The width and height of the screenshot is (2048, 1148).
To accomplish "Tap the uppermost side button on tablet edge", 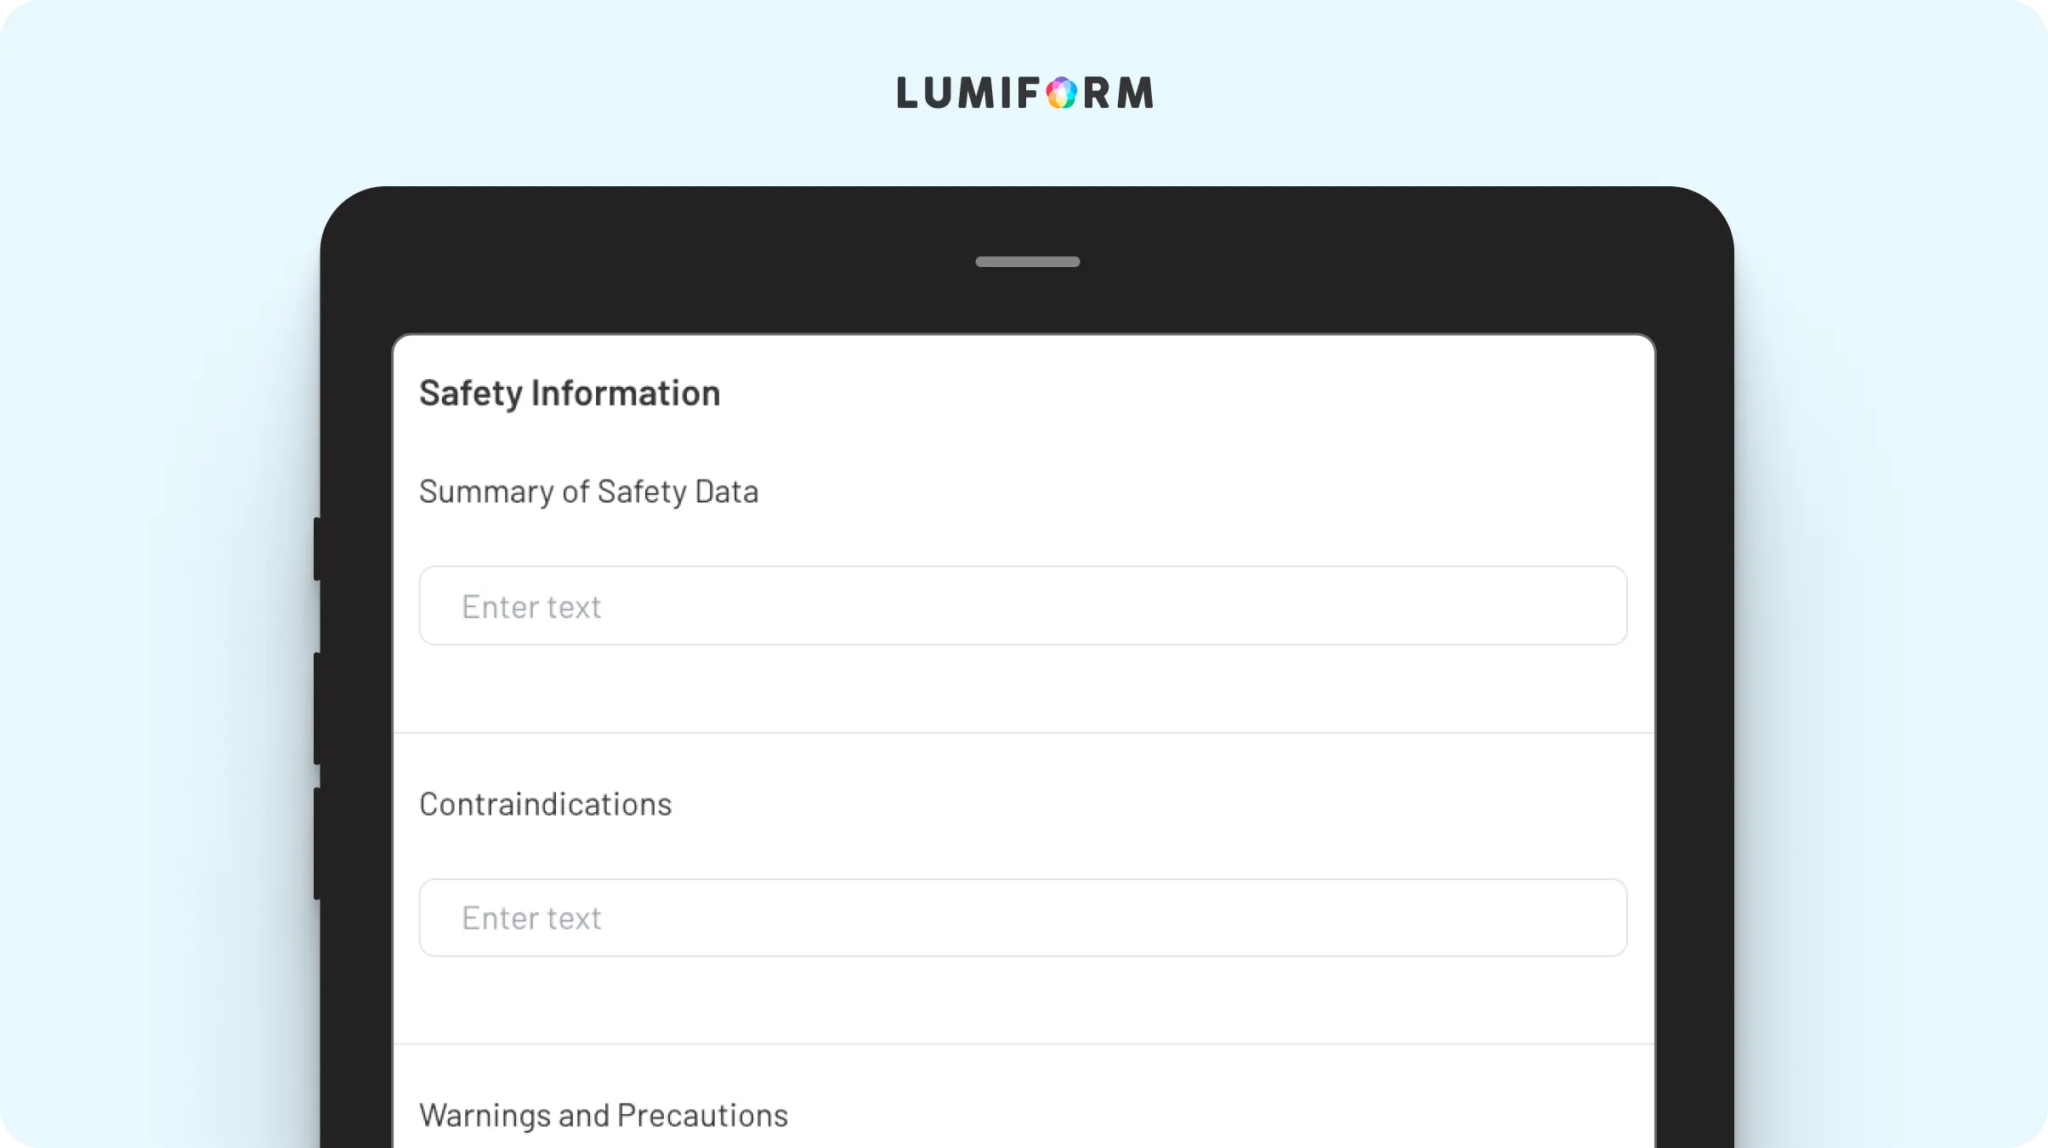I will click(x=317, y=548).
